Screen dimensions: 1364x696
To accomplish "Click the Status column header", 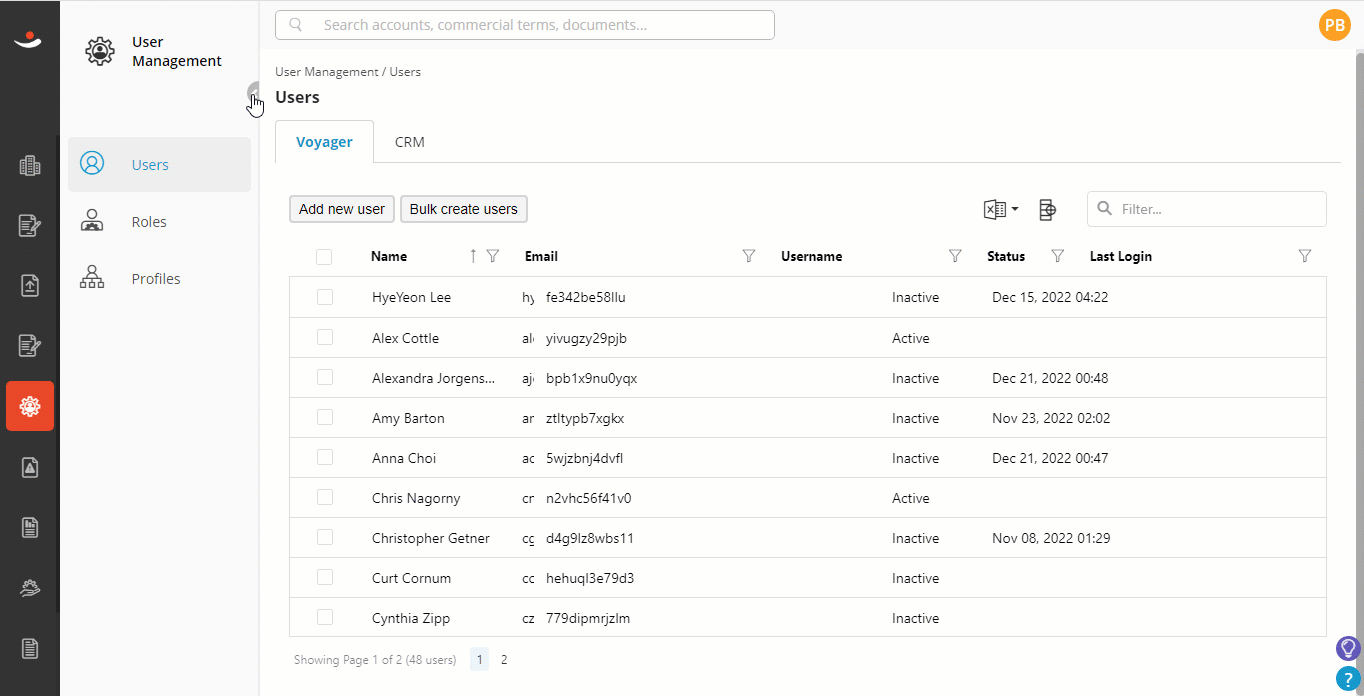I will point(1006,256).
